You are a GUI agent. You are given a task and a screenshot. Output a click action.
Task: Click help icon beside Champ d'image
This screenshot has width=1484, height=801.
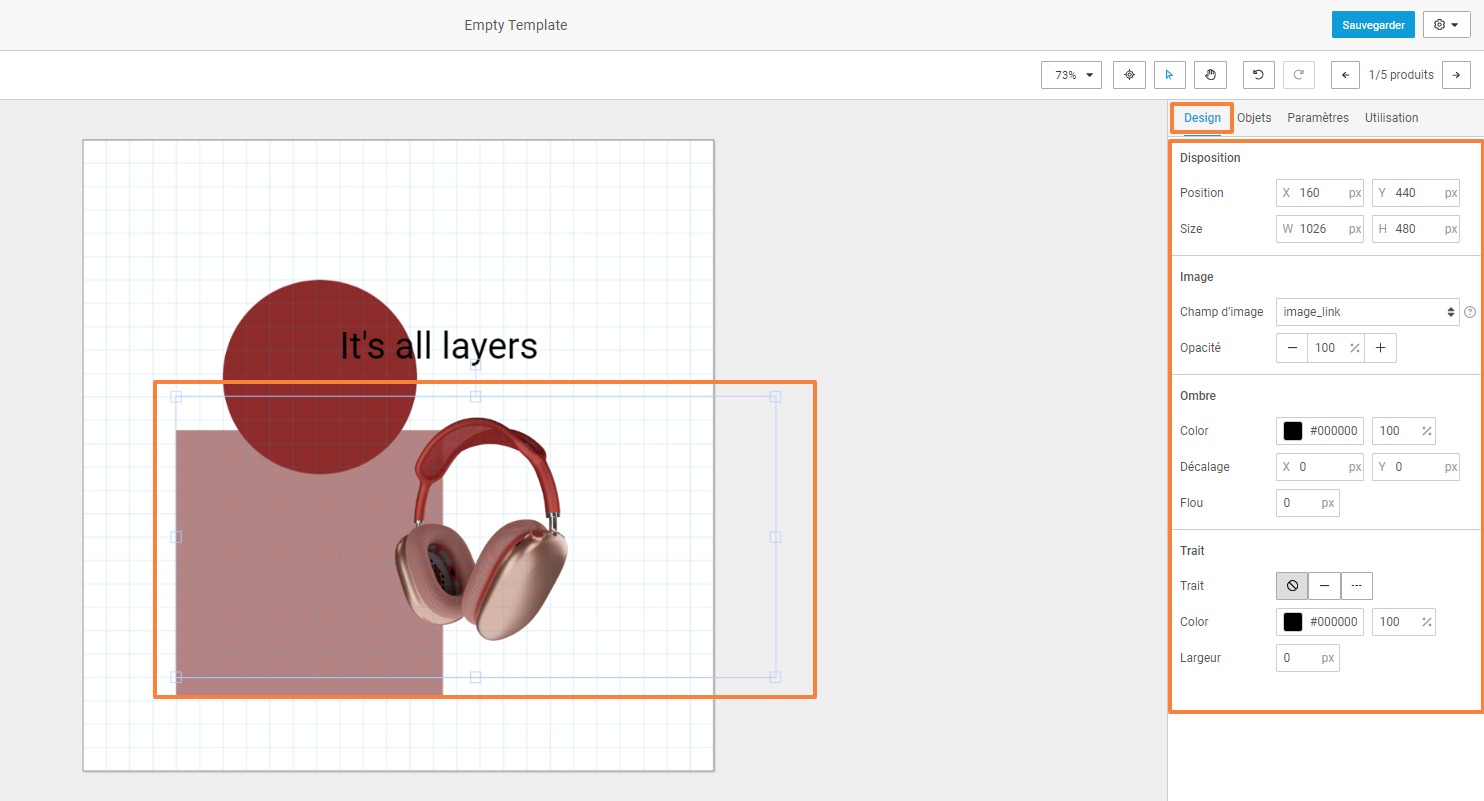[1470, 312]
